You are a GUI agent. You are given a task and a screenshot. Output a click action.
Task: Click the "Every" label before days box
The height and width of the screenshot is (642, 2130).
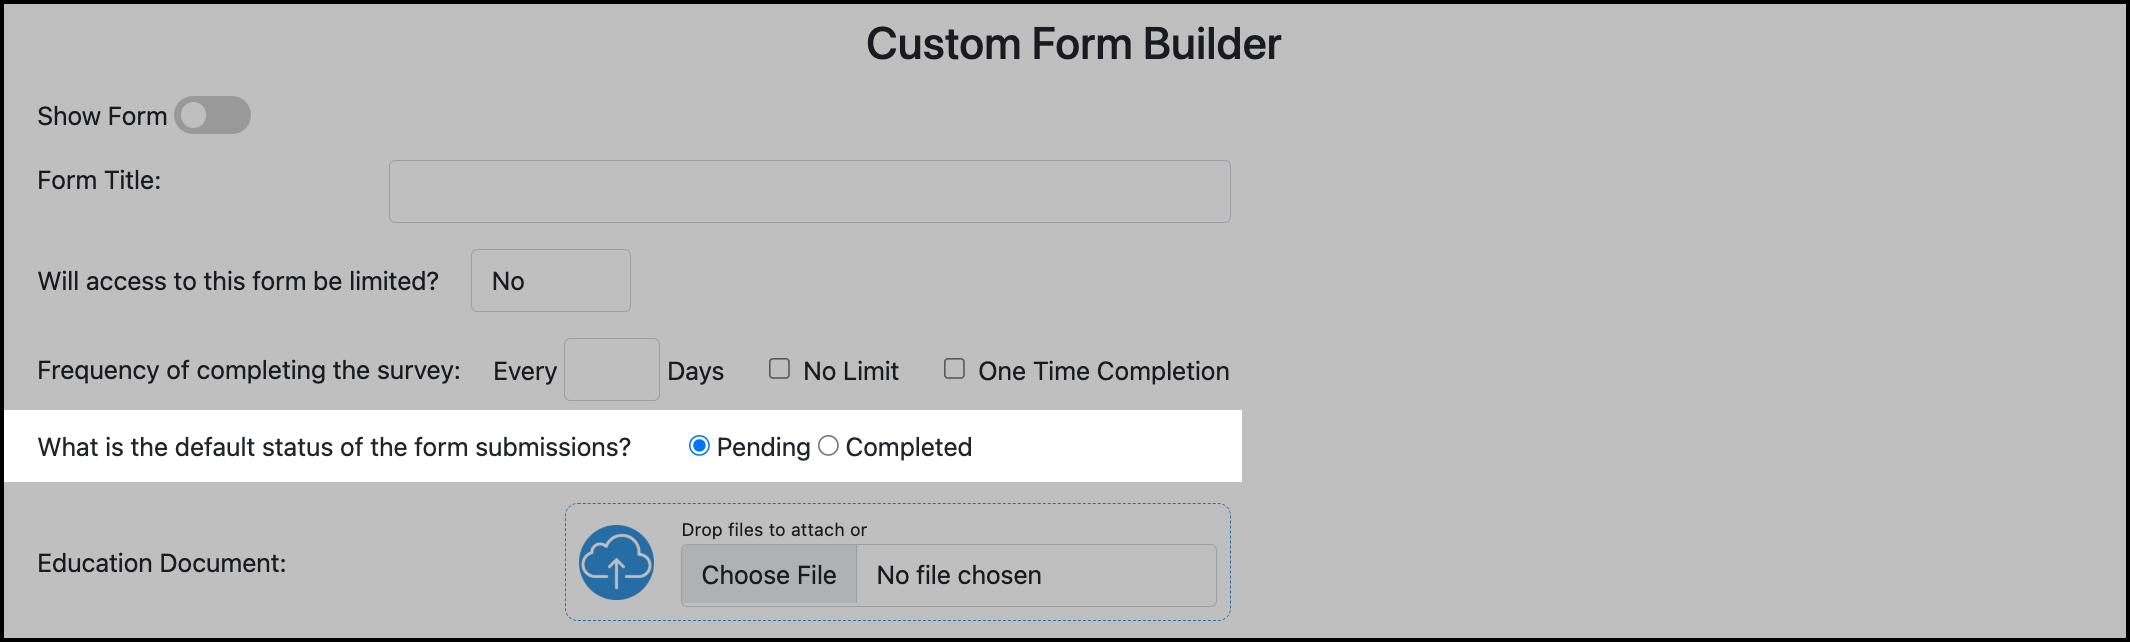pos(524,371)
